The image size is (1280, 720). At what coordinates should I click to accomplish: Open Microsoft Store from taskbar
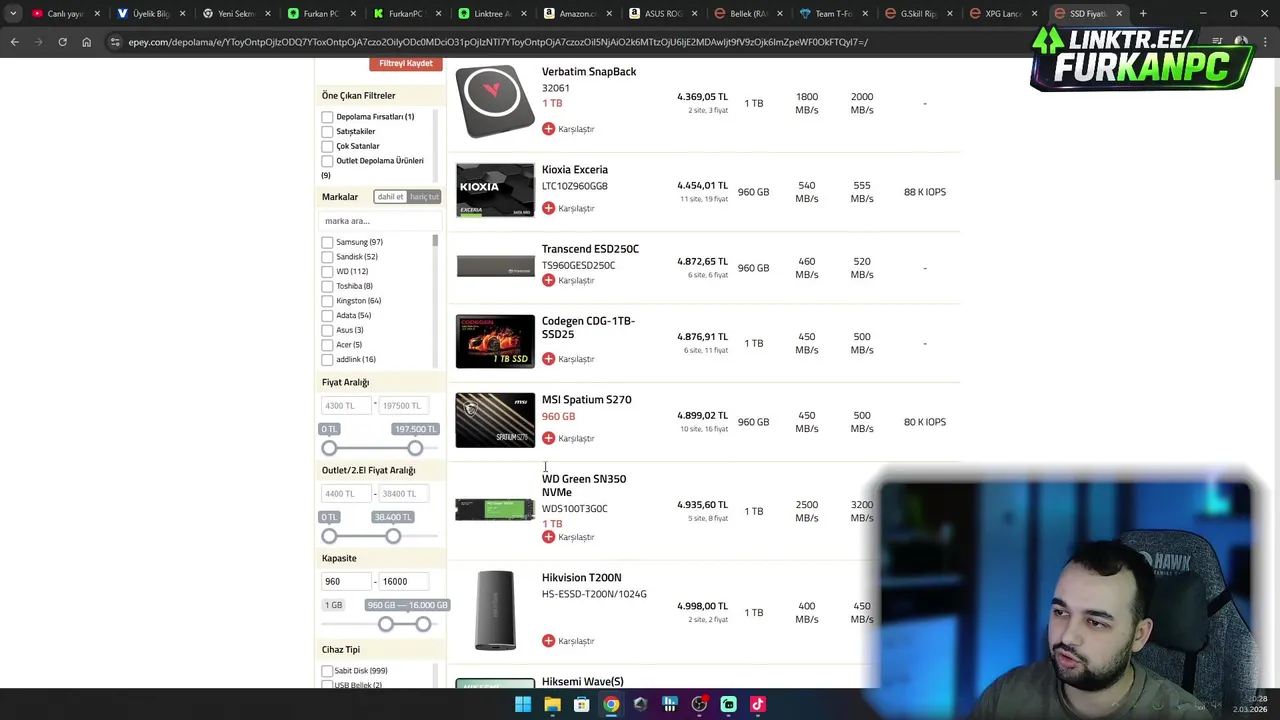(581, 704)
